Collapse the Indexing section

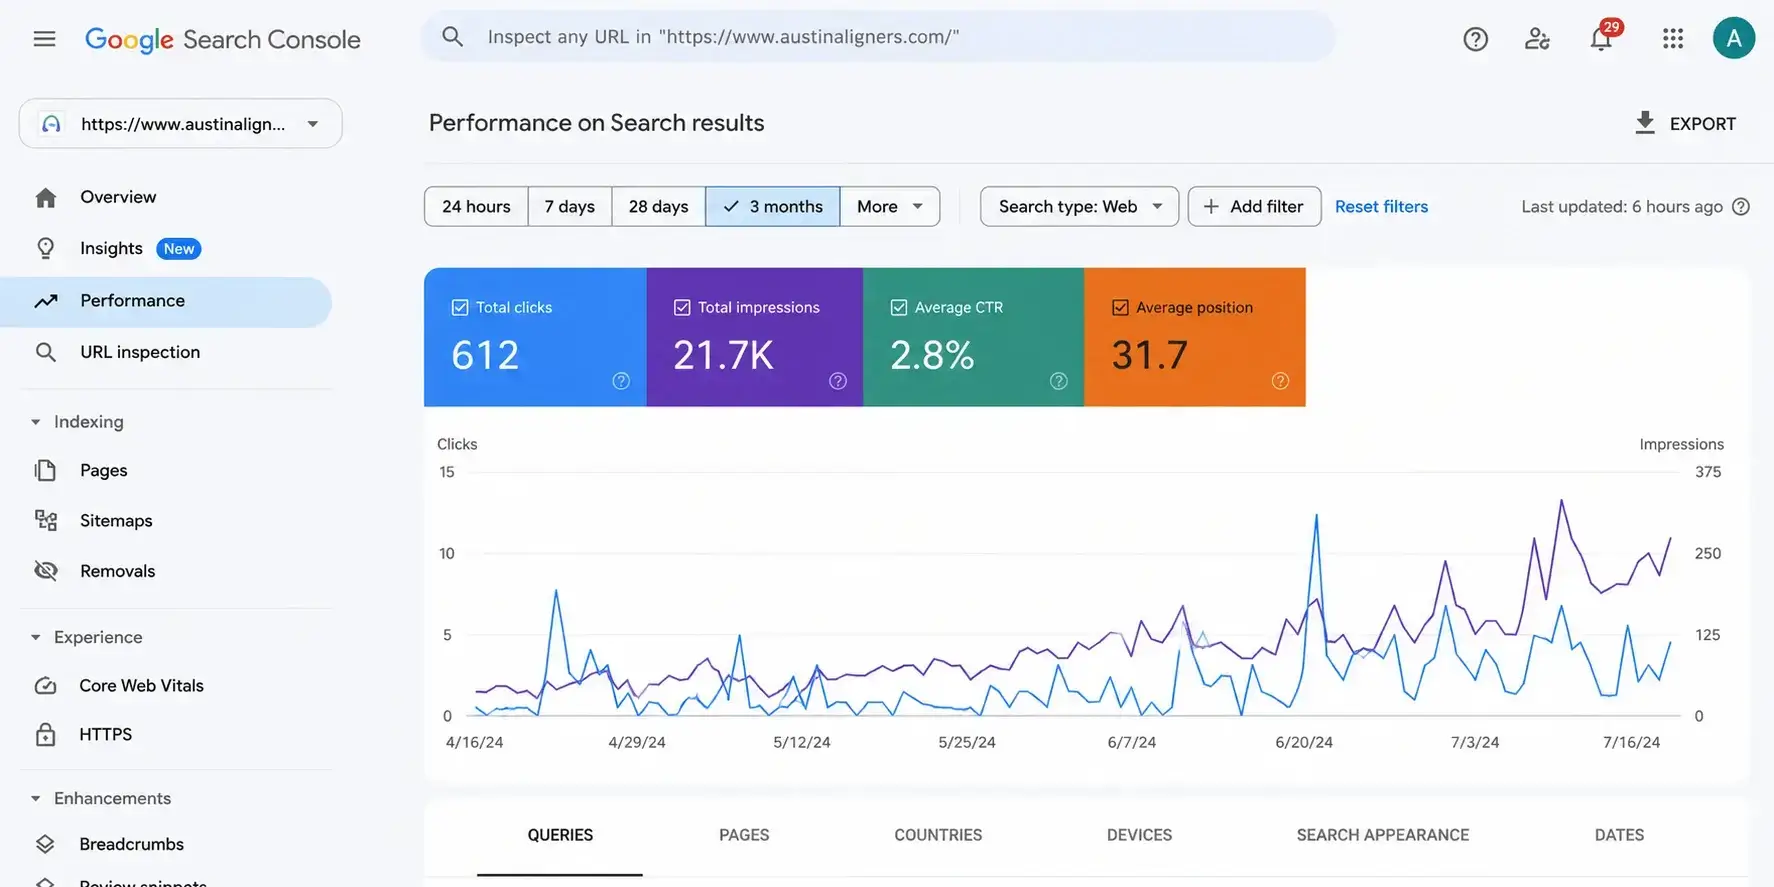click(x=36, y=422)
